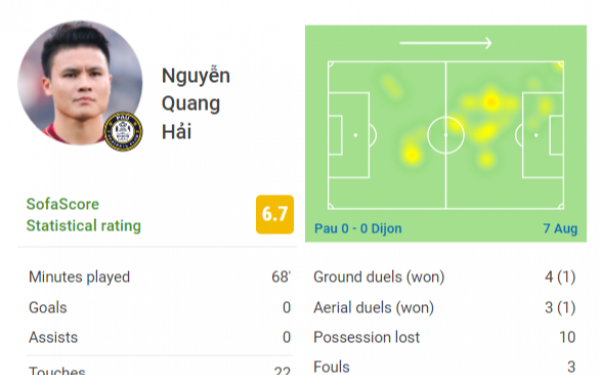
Task: Click the yellow 6.7 rating badge
Action: (275, 214)
